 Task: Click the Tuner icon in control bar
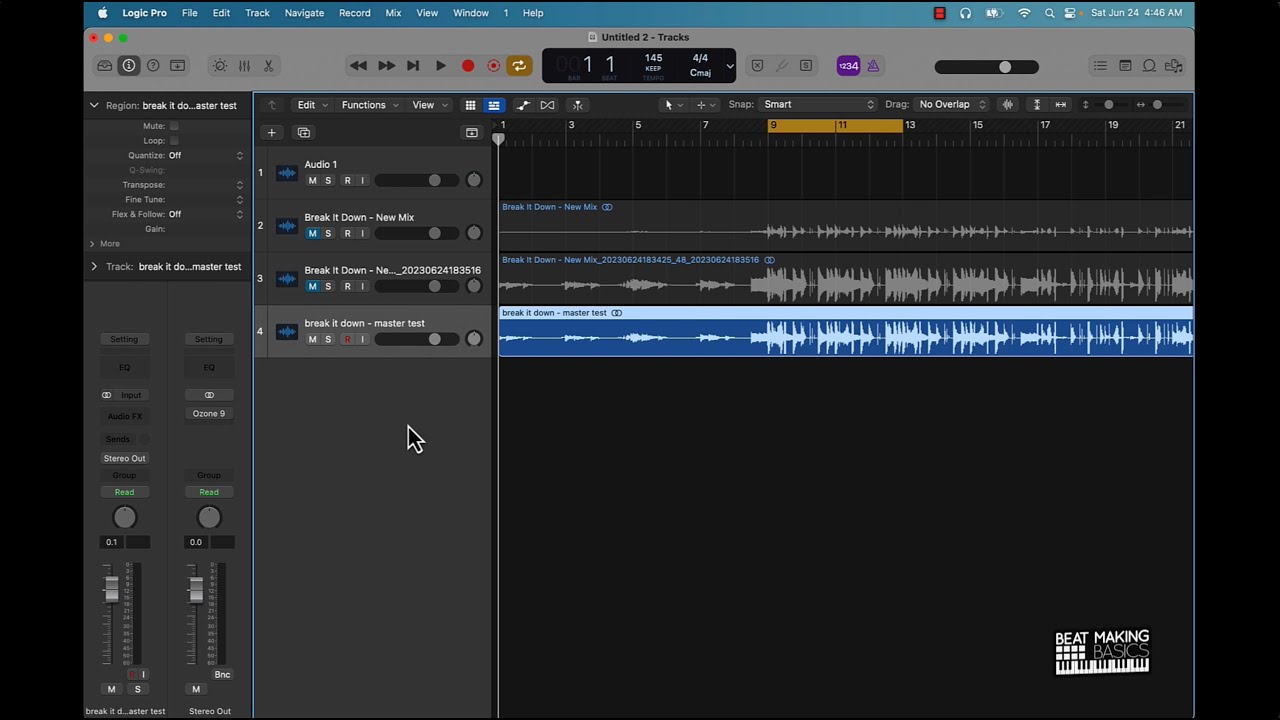781,66
